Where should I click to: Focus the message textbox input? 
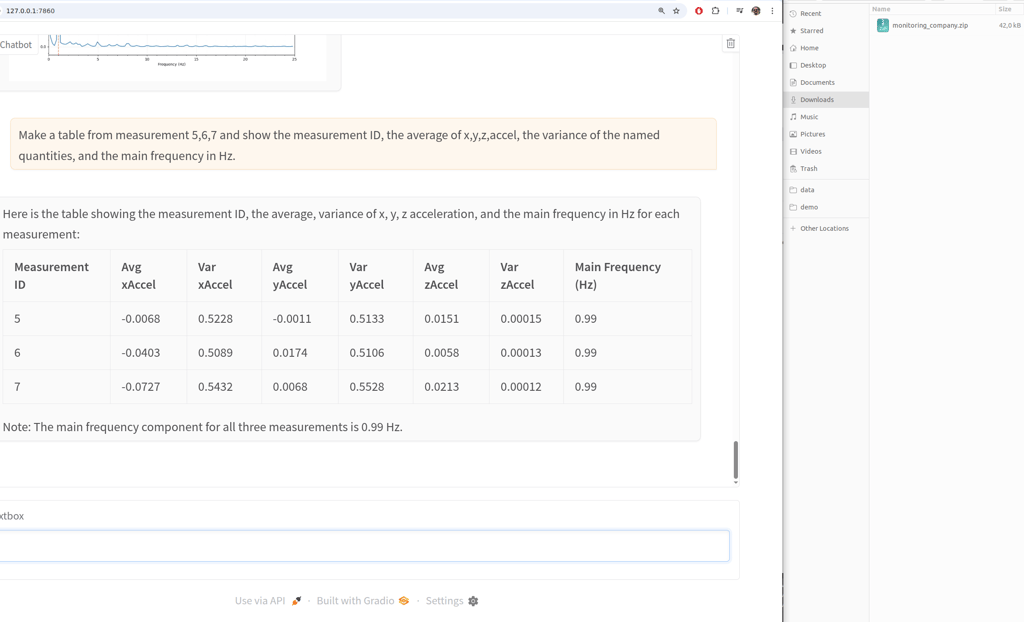pyautogui.click(x=363, y=546)
